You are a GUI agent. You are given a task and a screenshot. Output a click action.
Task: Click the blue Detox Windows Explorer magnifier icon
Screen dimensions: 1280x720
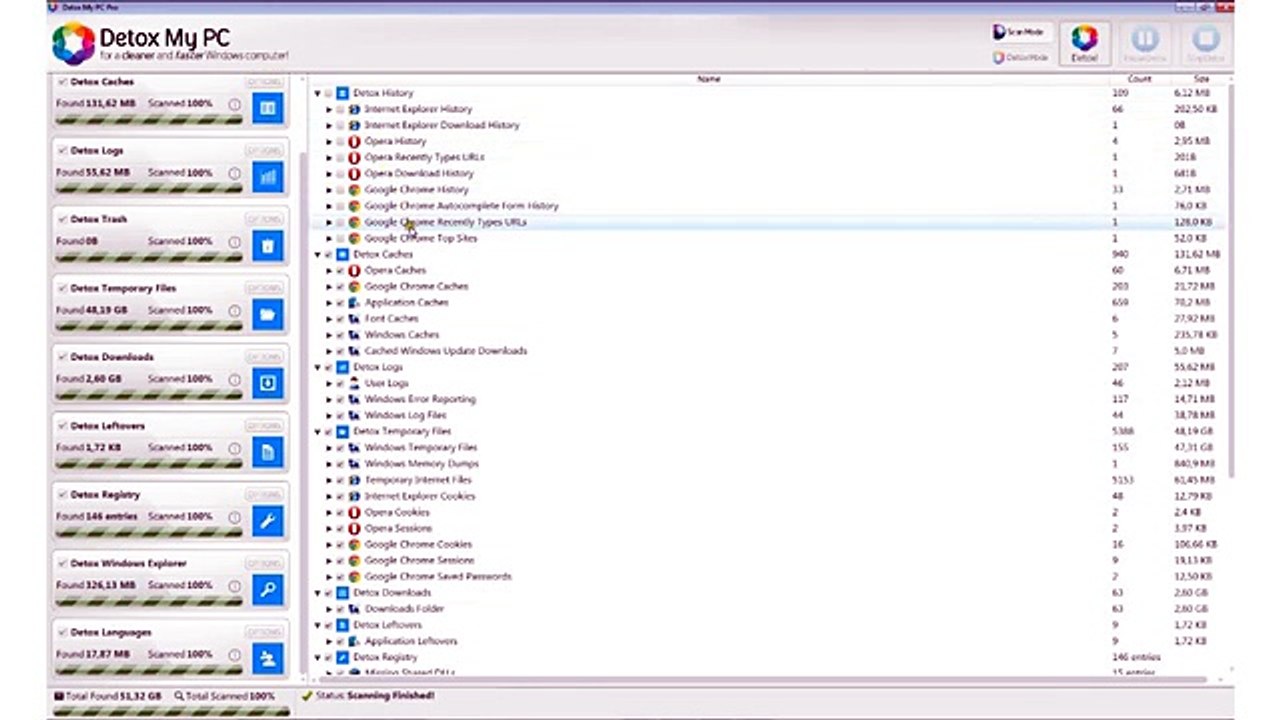[267, 590]
